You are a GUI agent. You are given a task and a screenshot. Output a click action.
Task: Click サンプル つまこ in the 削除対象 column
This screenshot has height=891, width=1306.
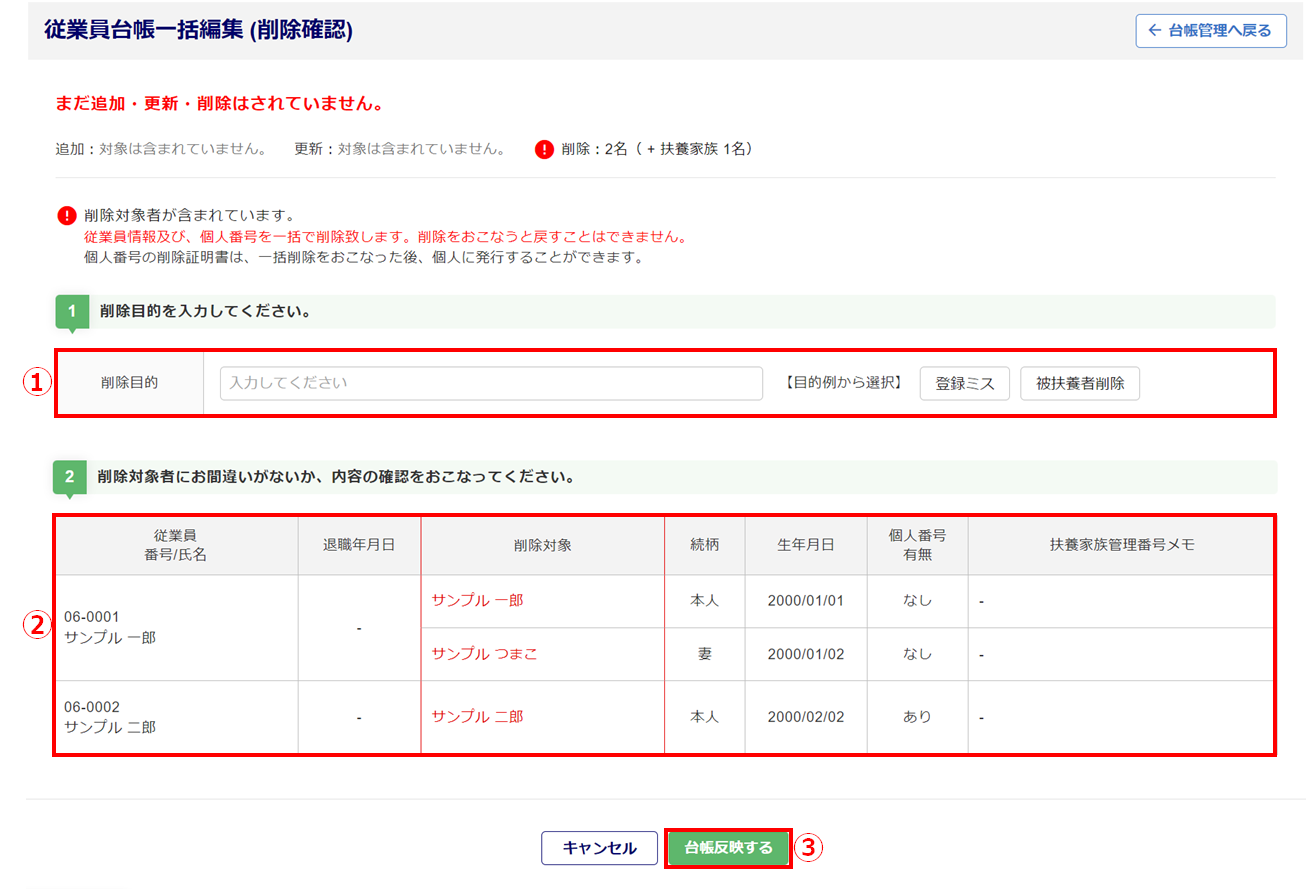(484, 654)
